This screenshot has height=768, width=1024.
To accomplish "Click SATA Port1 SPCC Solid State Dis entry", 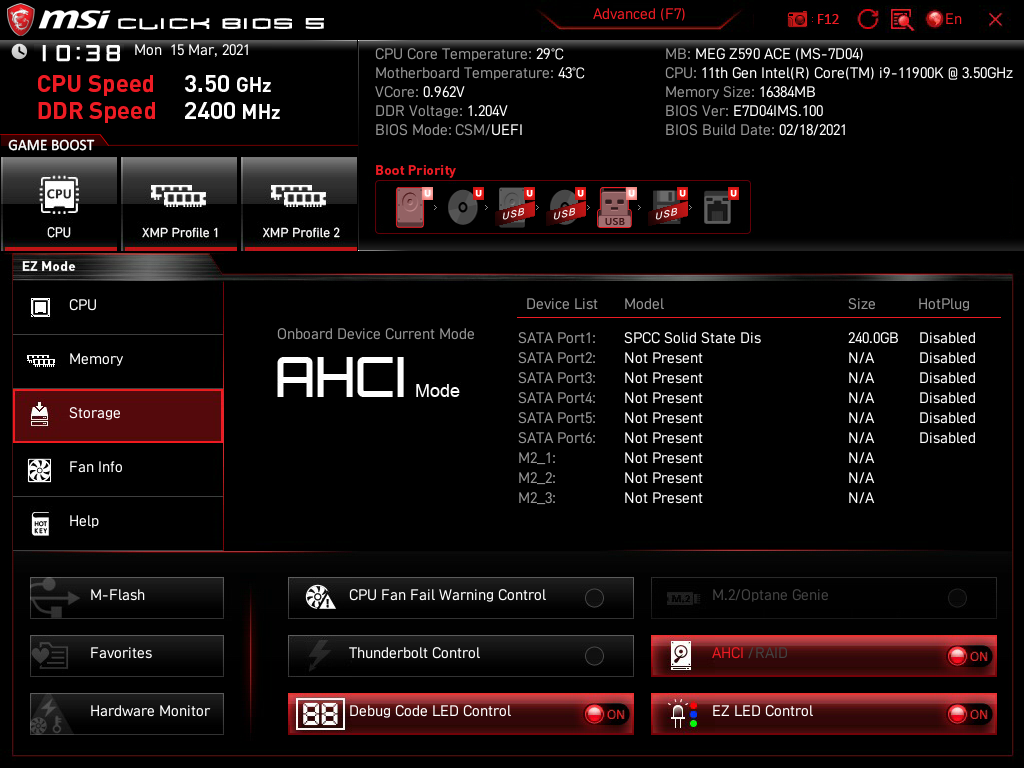I will (692, 338).
